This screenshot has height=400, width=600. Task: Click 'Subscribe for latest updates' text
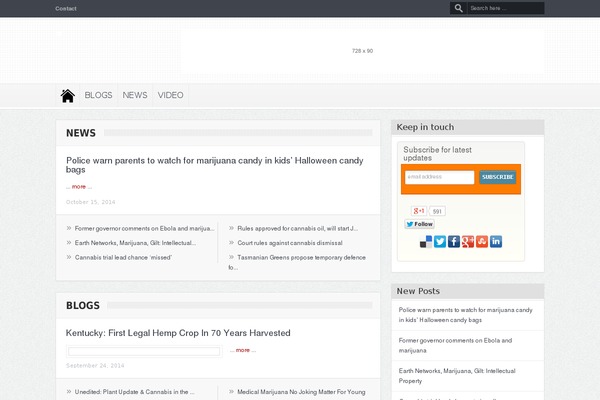point(437,154)
